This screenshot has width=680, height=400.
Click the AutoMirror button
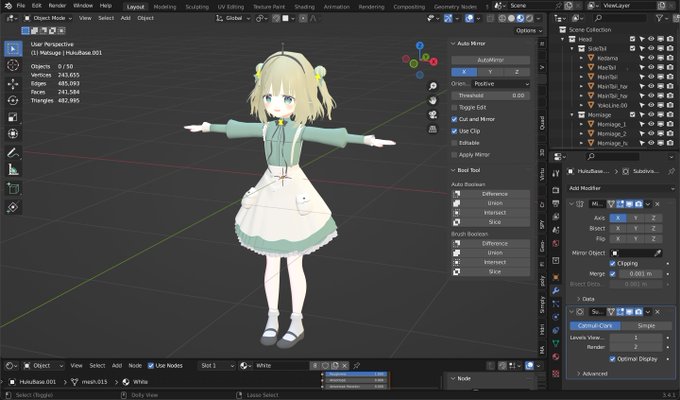[x=490, y=60]
